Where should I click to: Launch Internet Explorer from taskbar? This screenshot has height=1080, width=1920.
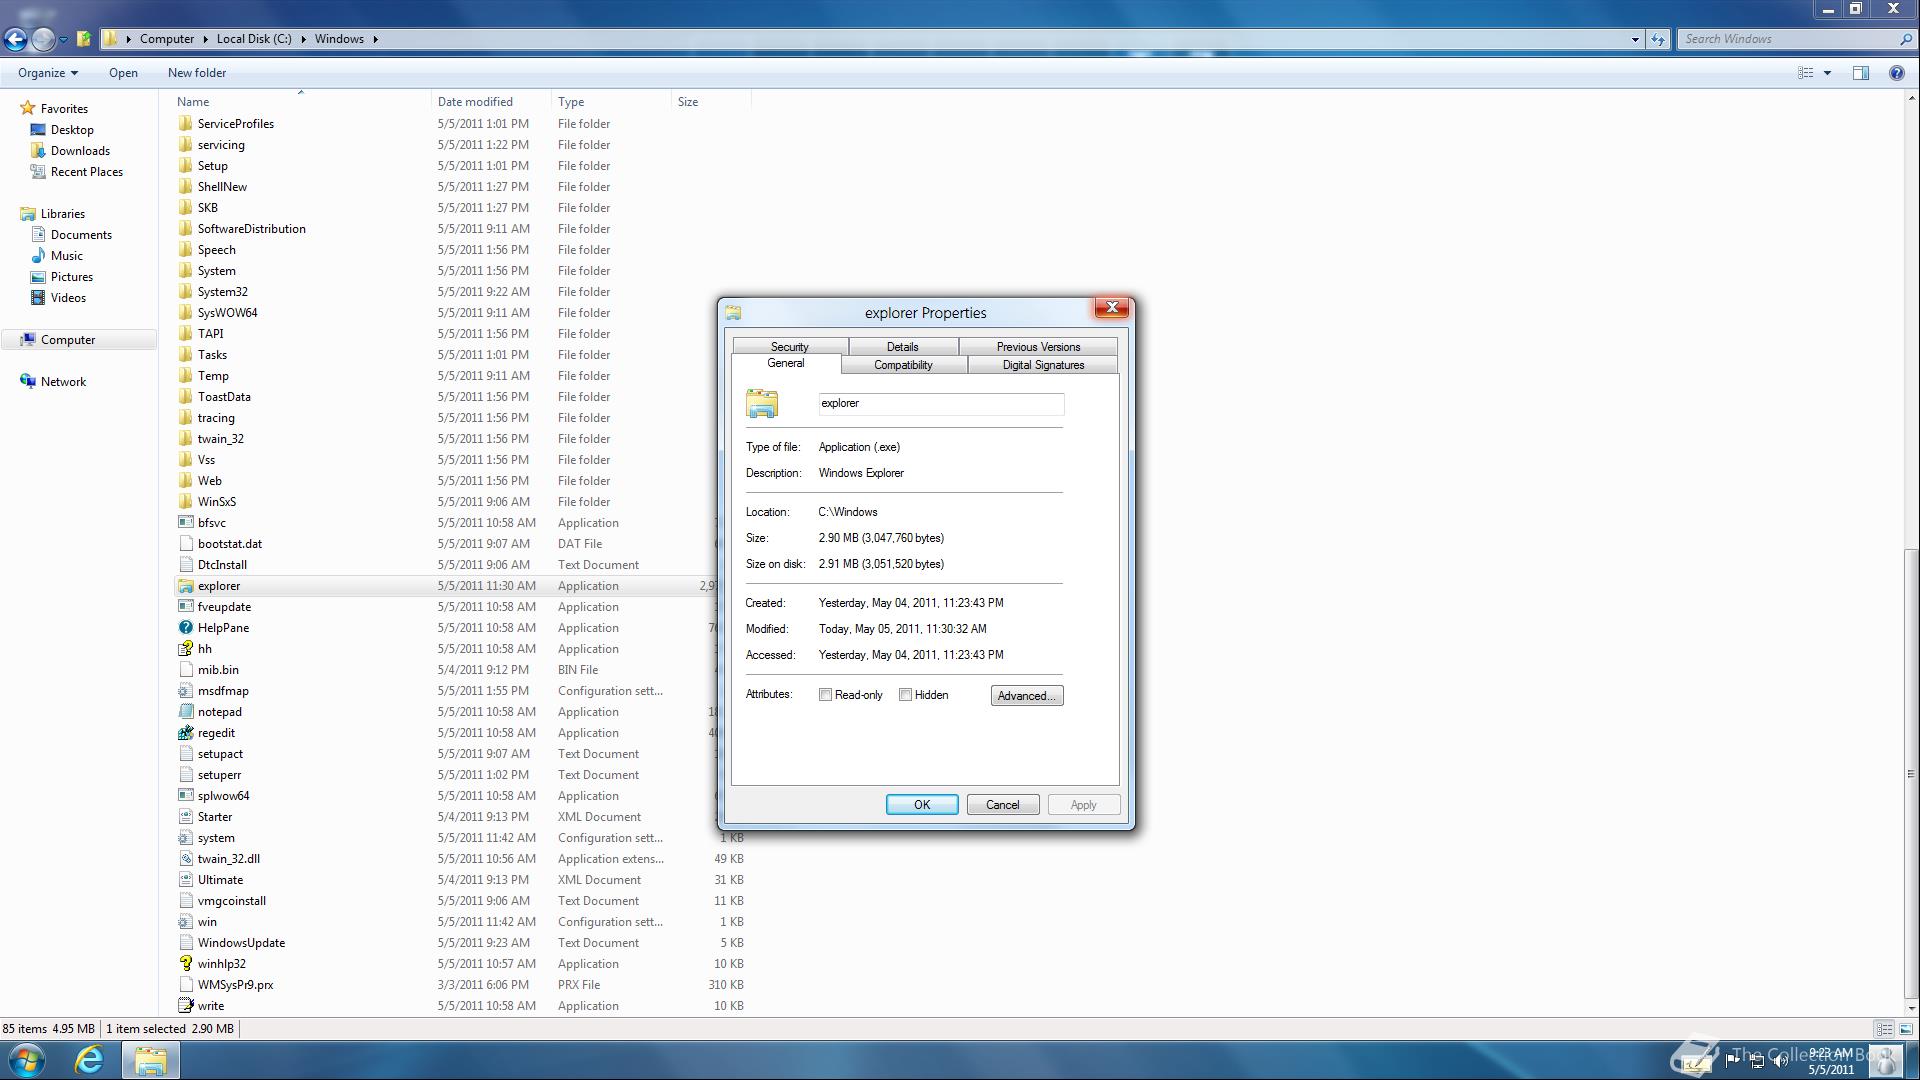click(89, 1060)
